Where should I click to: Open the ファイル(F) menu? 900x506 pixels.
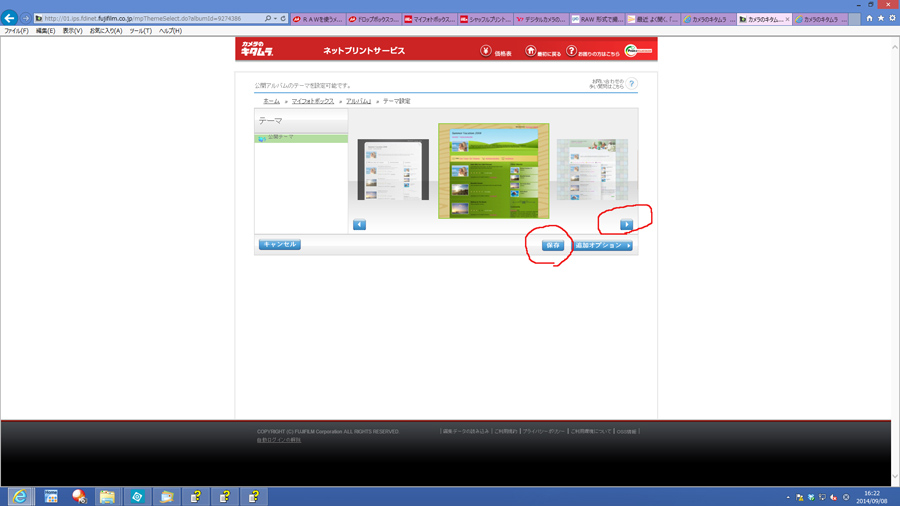pyautogui.click(x=16, y=31)
